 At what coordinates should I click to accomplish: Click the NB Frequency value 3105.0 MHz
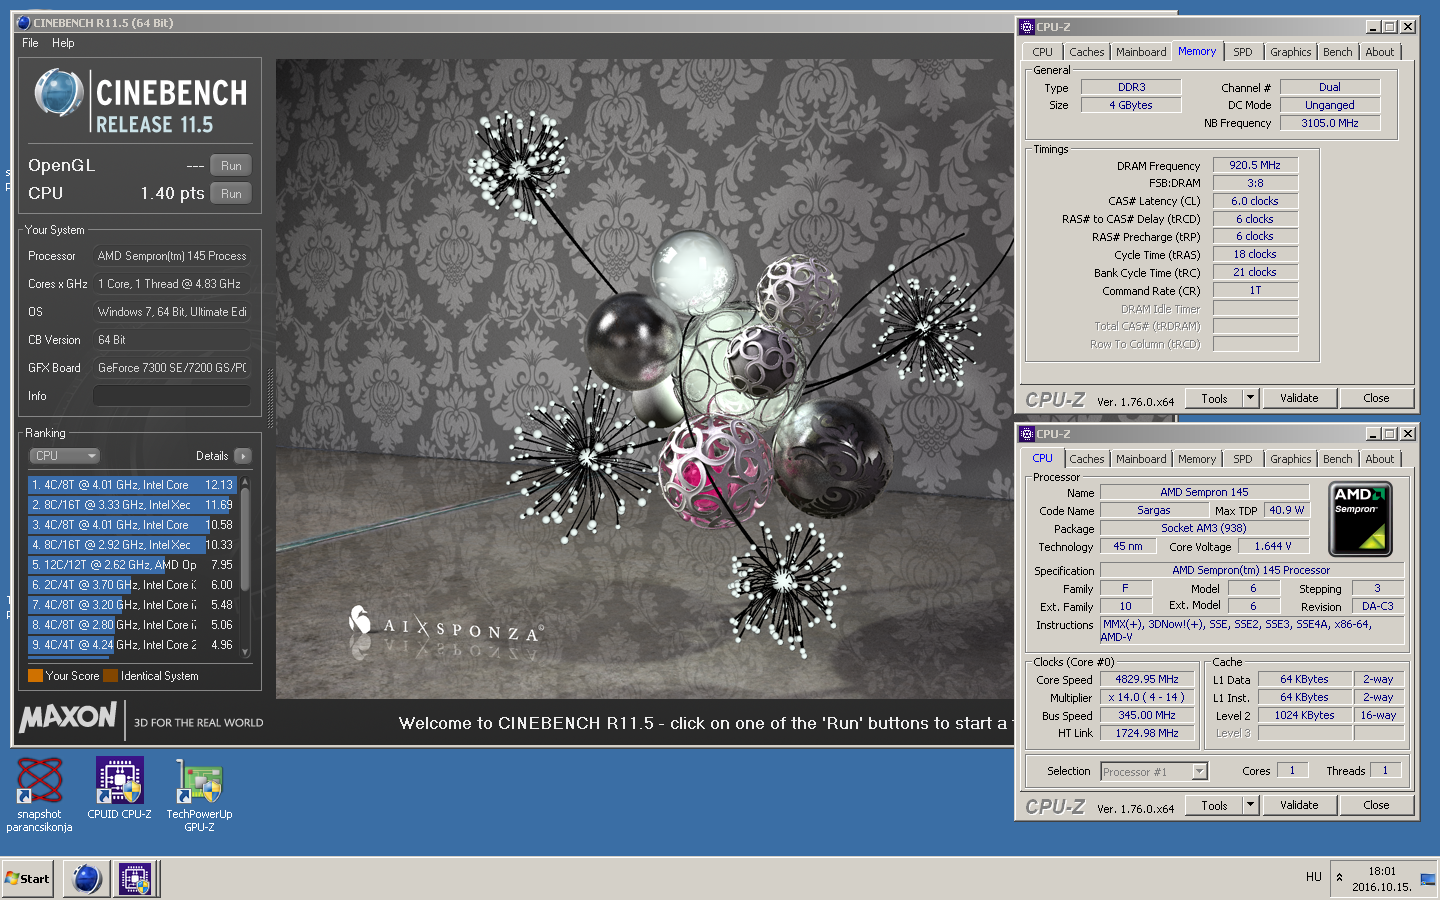[x=1330, y=123]
